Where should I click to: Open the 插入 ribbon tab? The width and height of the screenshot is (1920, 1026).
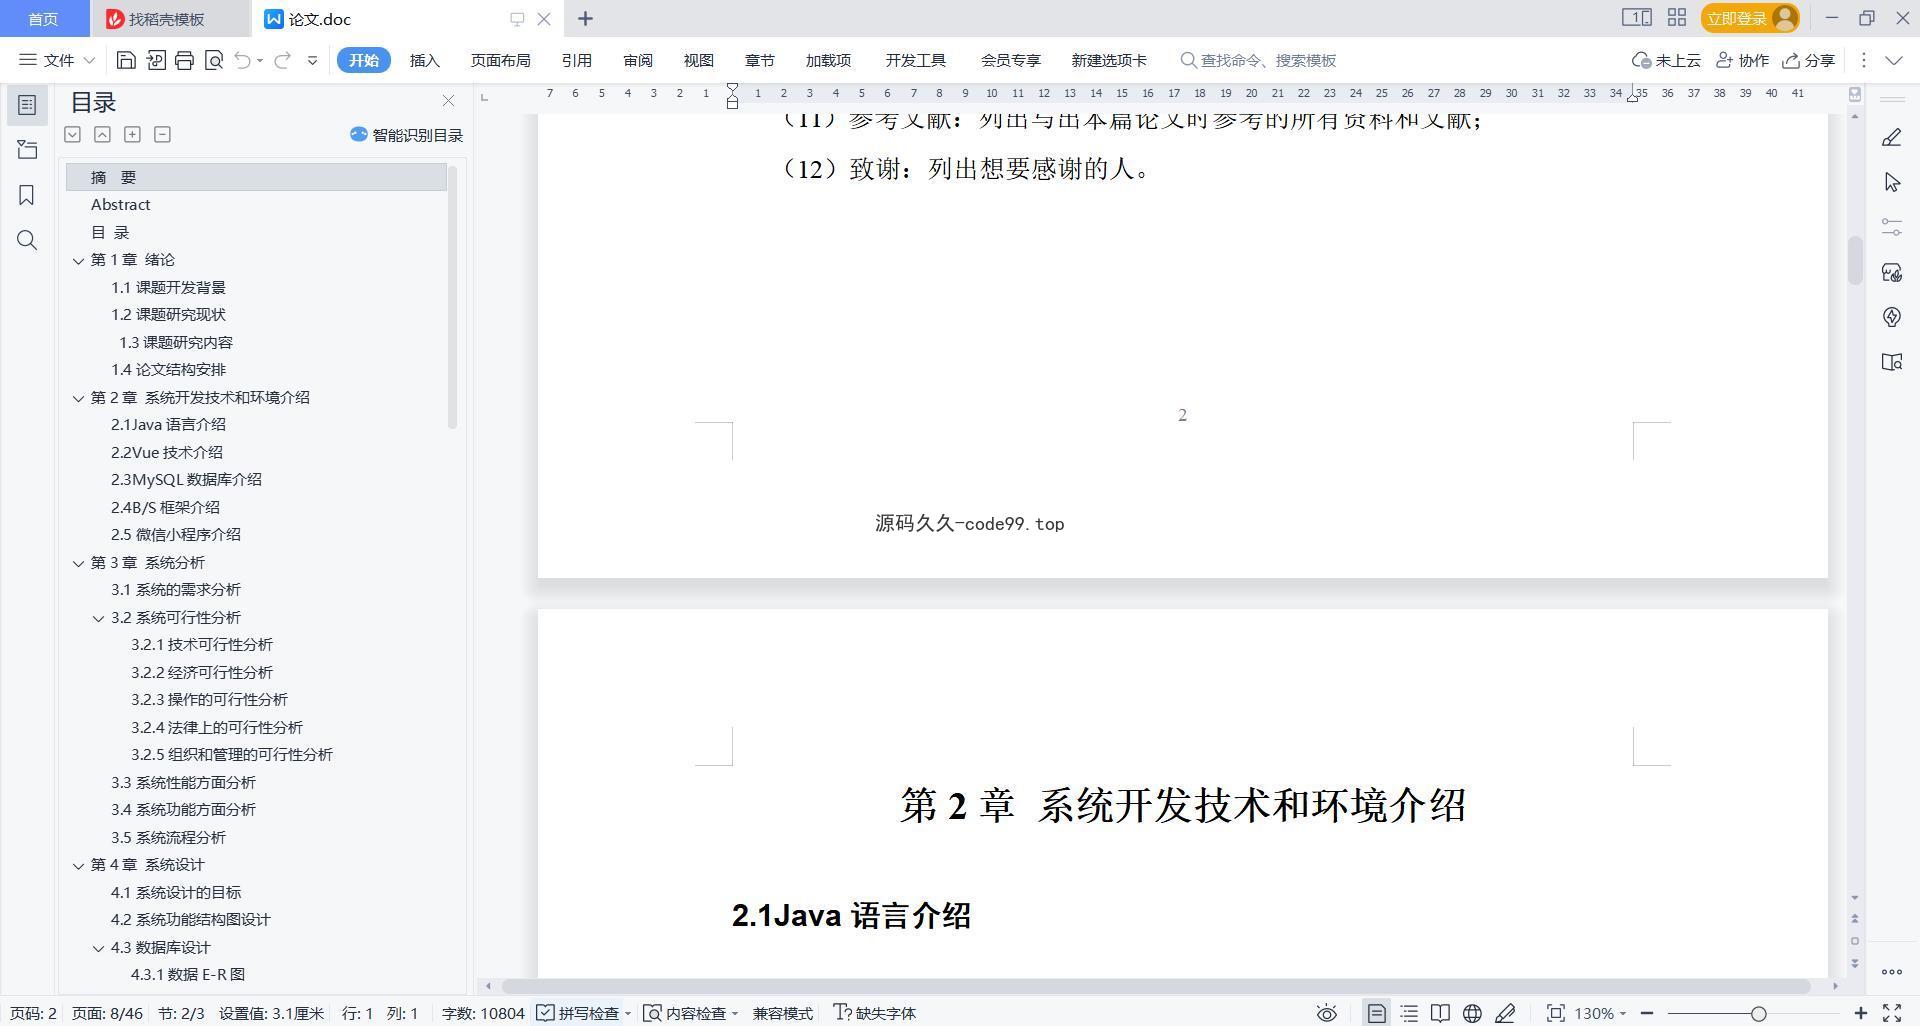click(x=424, y=60)
